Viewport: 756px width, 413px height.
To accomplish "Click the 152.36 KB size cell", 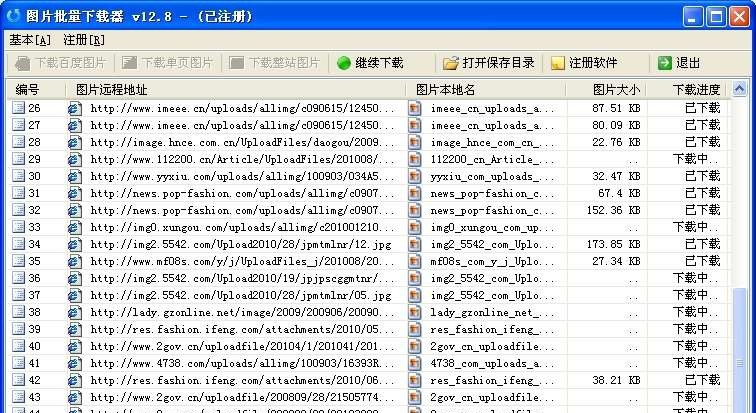I will pos(613,210).
